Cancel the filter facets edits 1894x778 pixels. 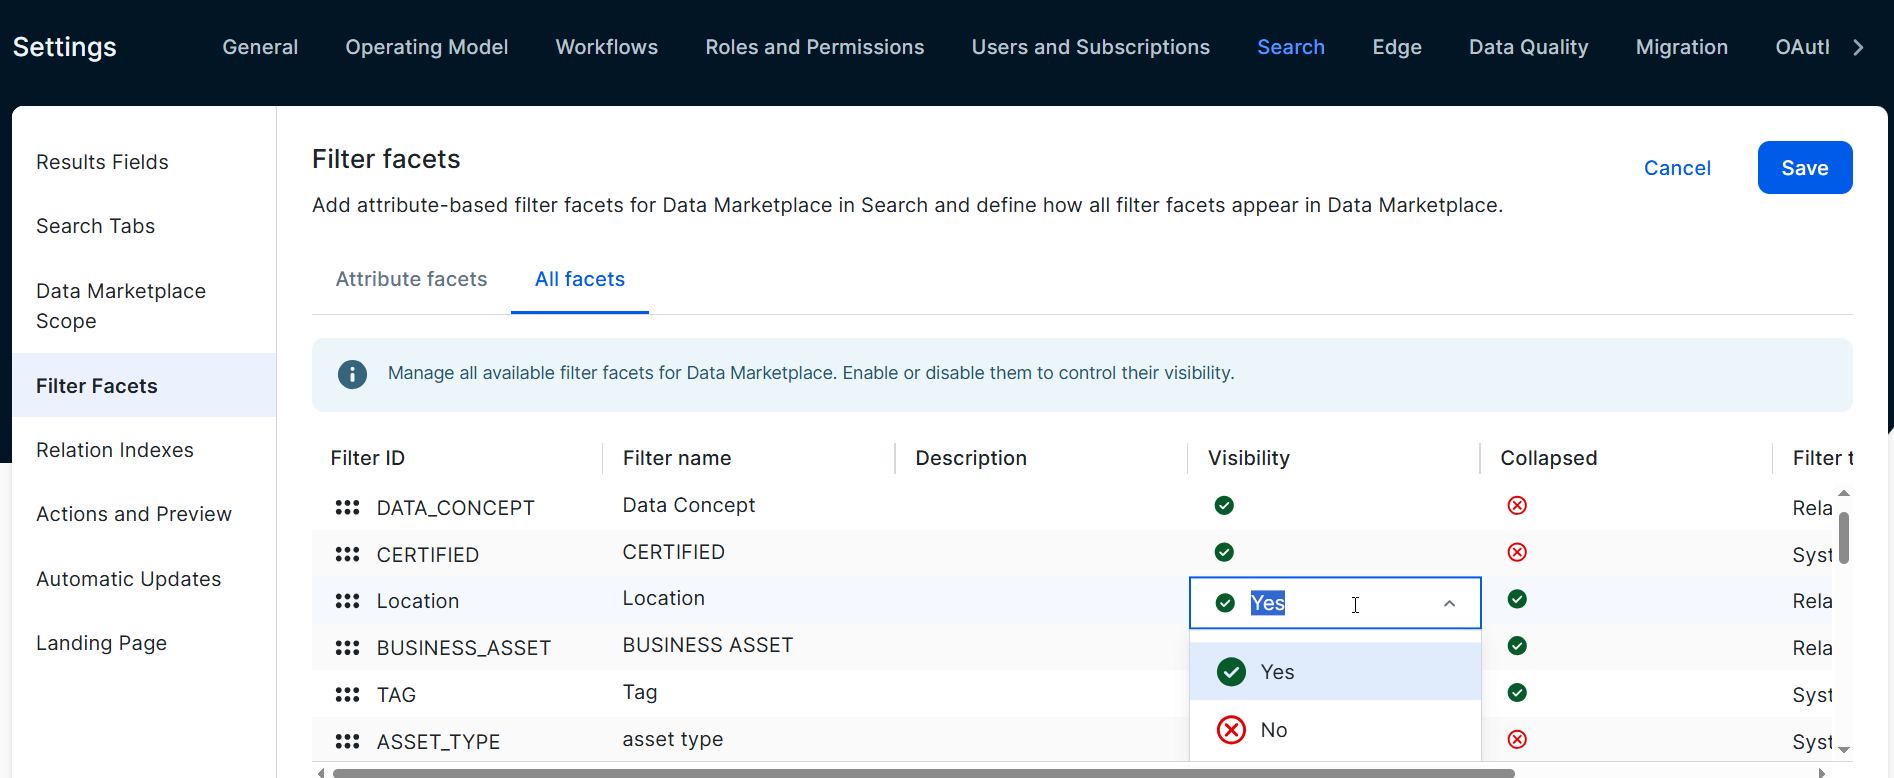pos(1677,168)
